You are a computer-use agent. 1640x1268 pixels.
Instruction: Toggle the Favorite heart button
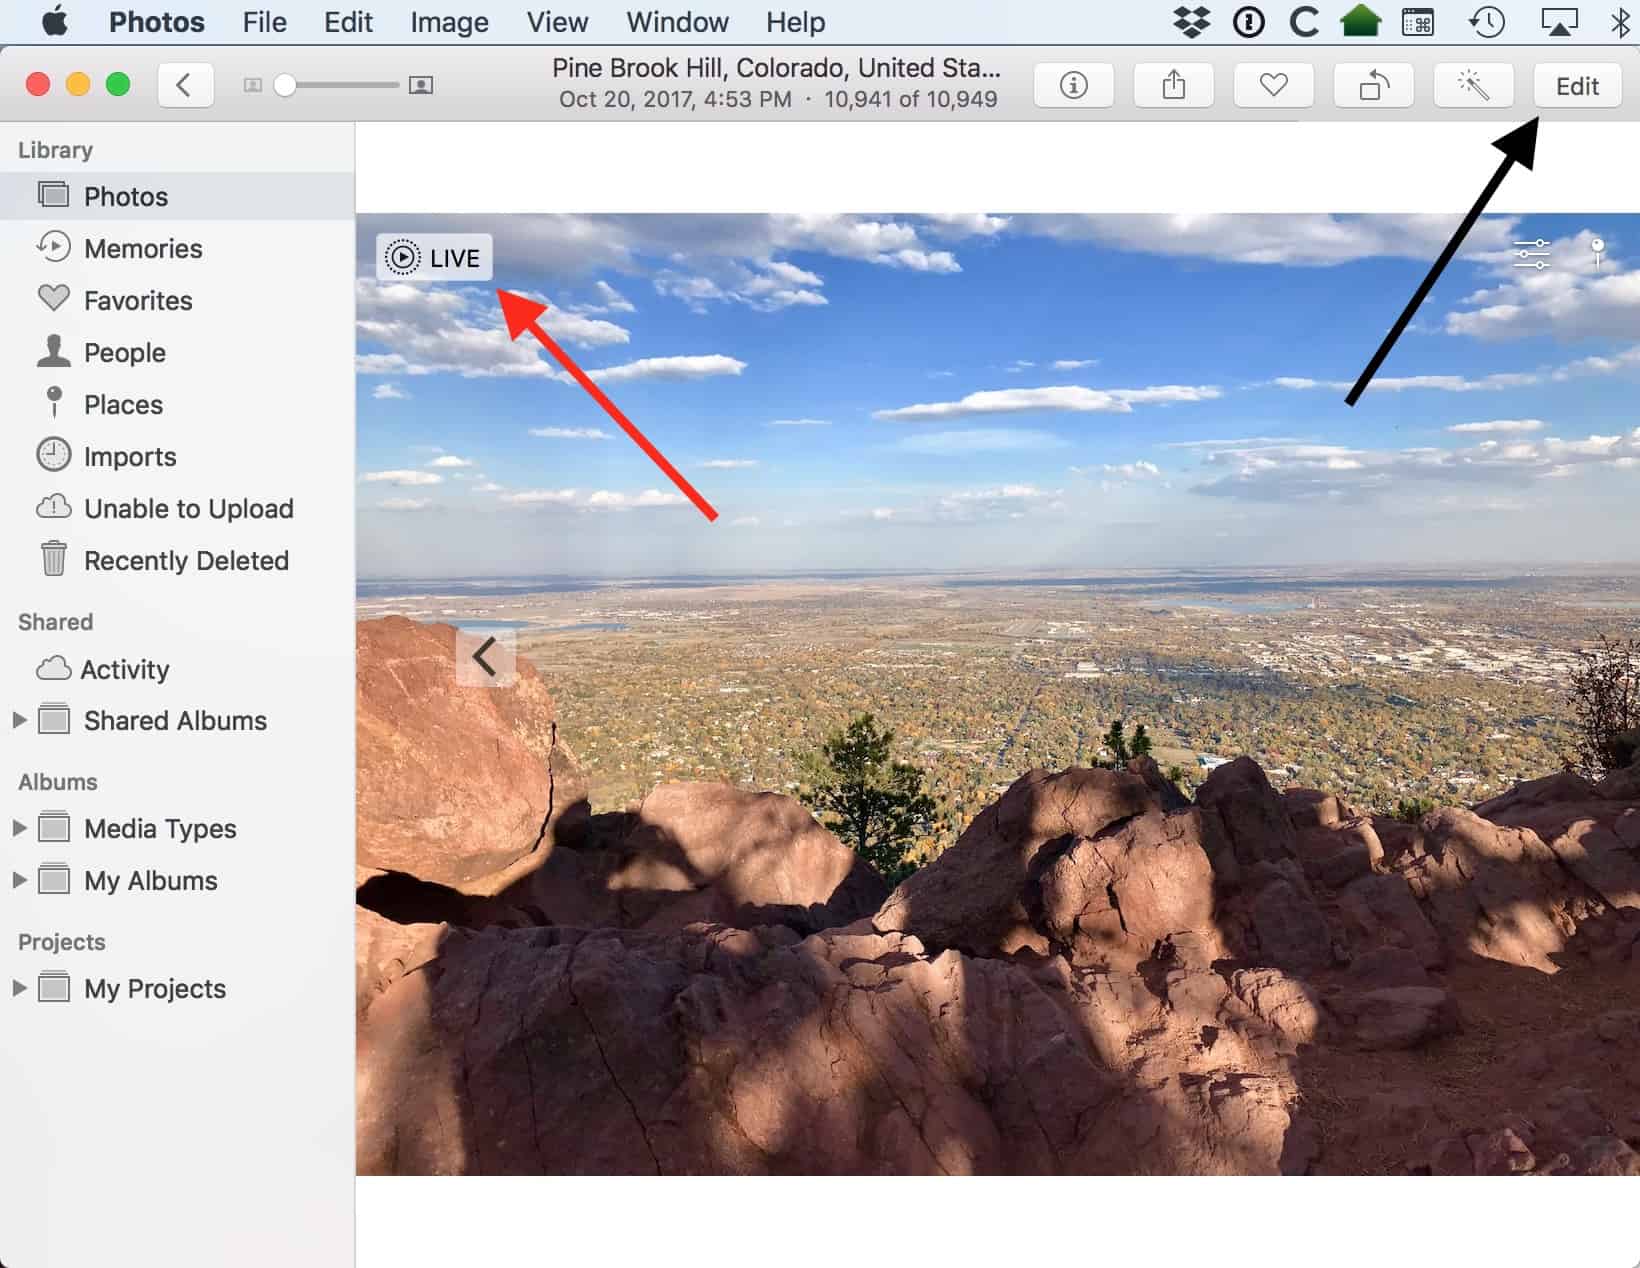coord(1273,86)
